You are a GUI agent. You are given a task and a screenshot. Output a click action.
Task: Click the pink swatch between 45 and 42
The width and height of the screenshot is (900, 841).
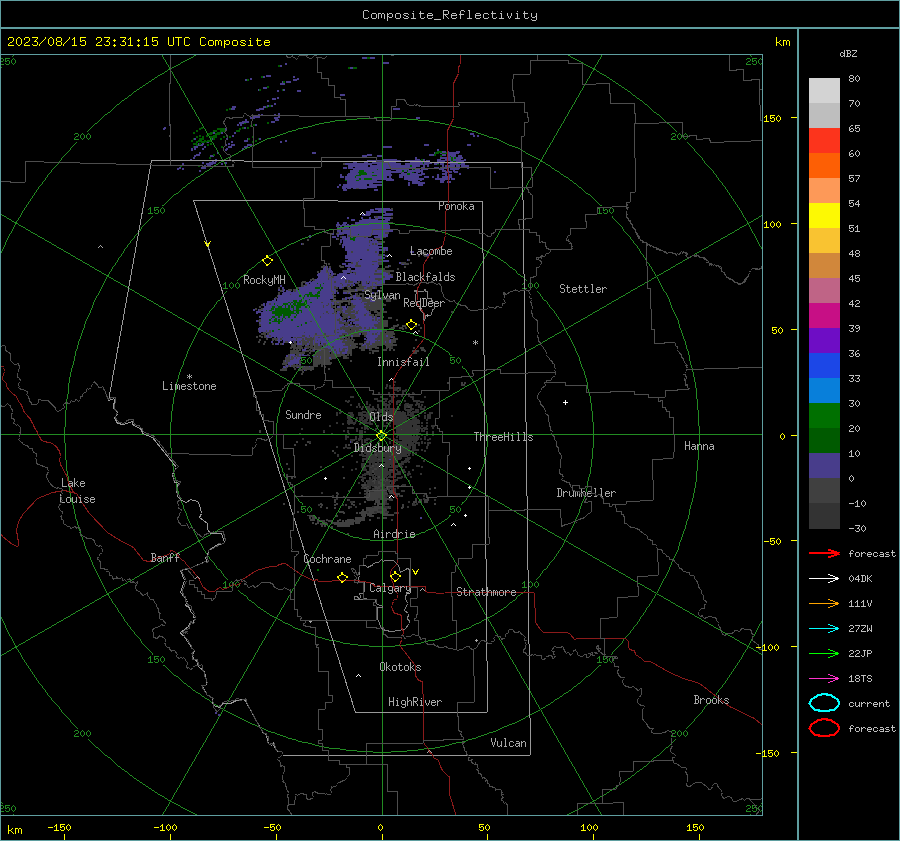coord(824,291)
